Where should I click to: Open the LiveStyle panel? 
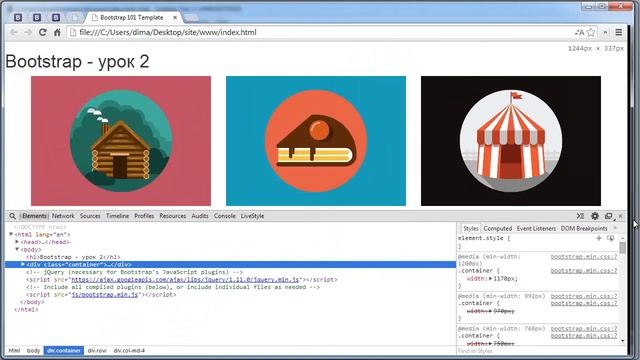pos(252,216)
